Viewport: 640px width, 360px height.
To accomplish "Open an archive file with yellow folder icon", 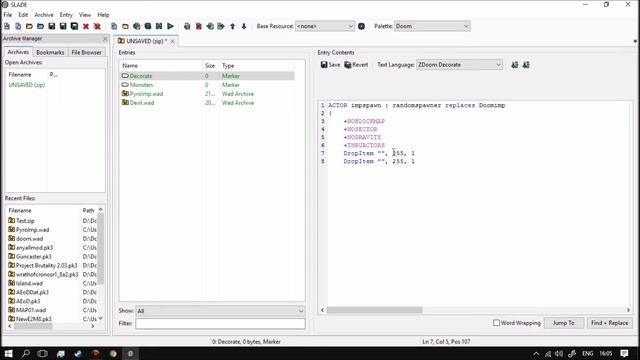I will point(29,26).
